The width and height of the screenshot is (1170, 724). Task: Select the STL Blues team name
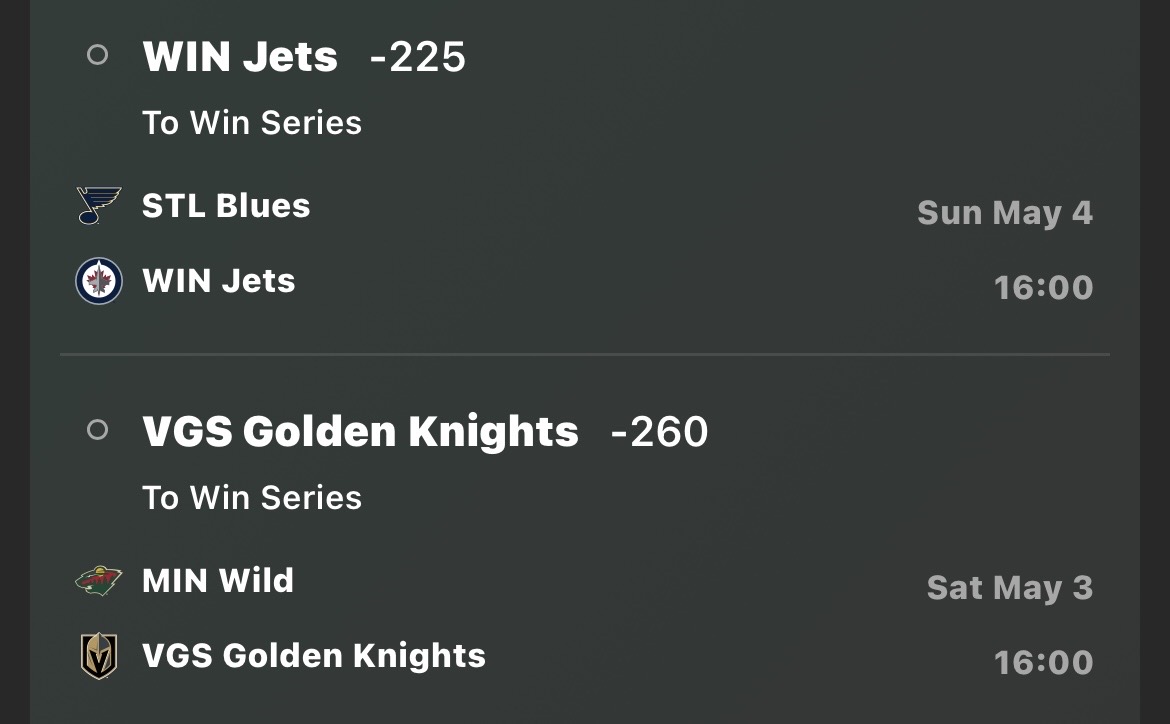pos(226,205)
